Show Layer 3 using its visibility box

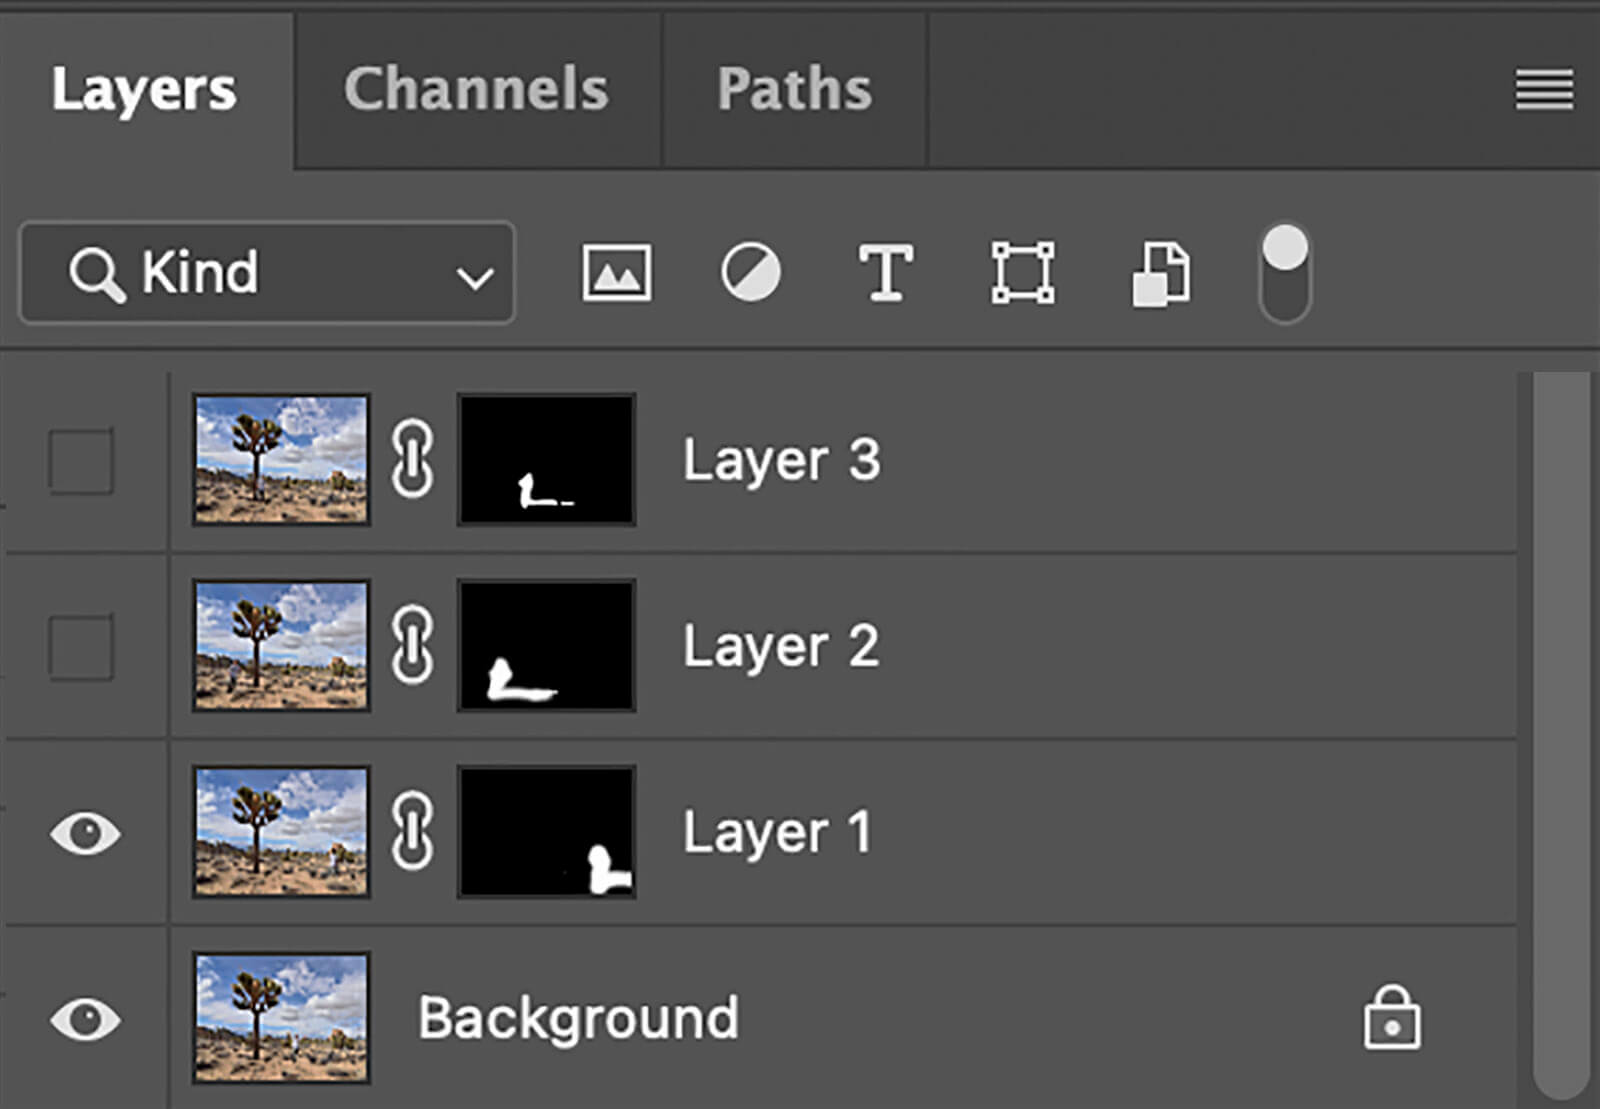click(82, 461)
